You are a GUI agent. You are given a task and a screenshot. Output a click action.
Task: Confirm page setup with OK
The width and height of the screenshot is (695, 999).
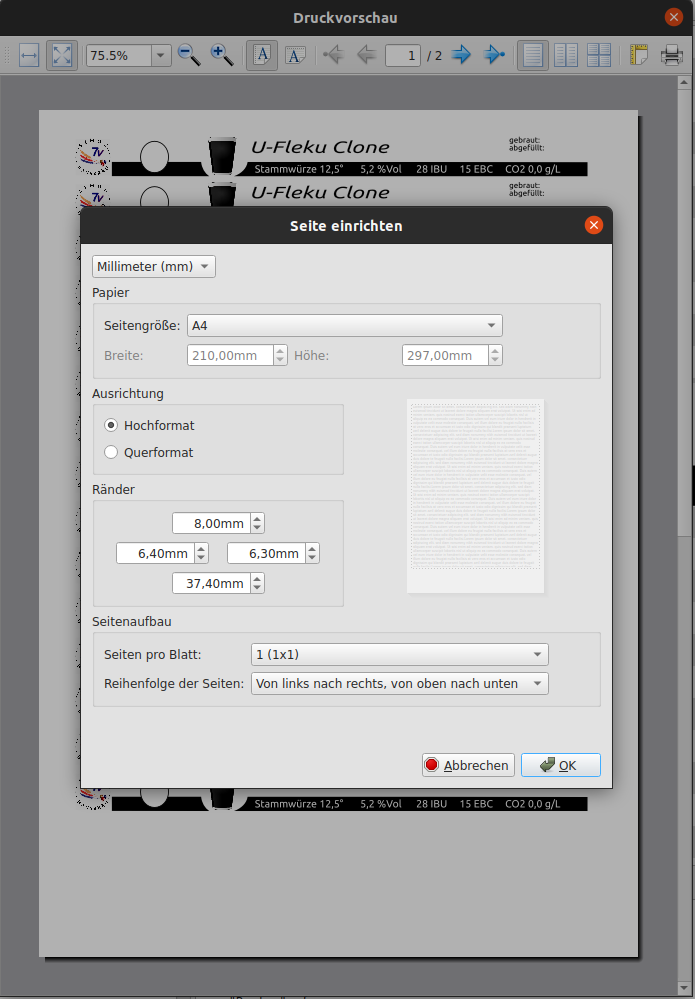(x=560, y=765)
